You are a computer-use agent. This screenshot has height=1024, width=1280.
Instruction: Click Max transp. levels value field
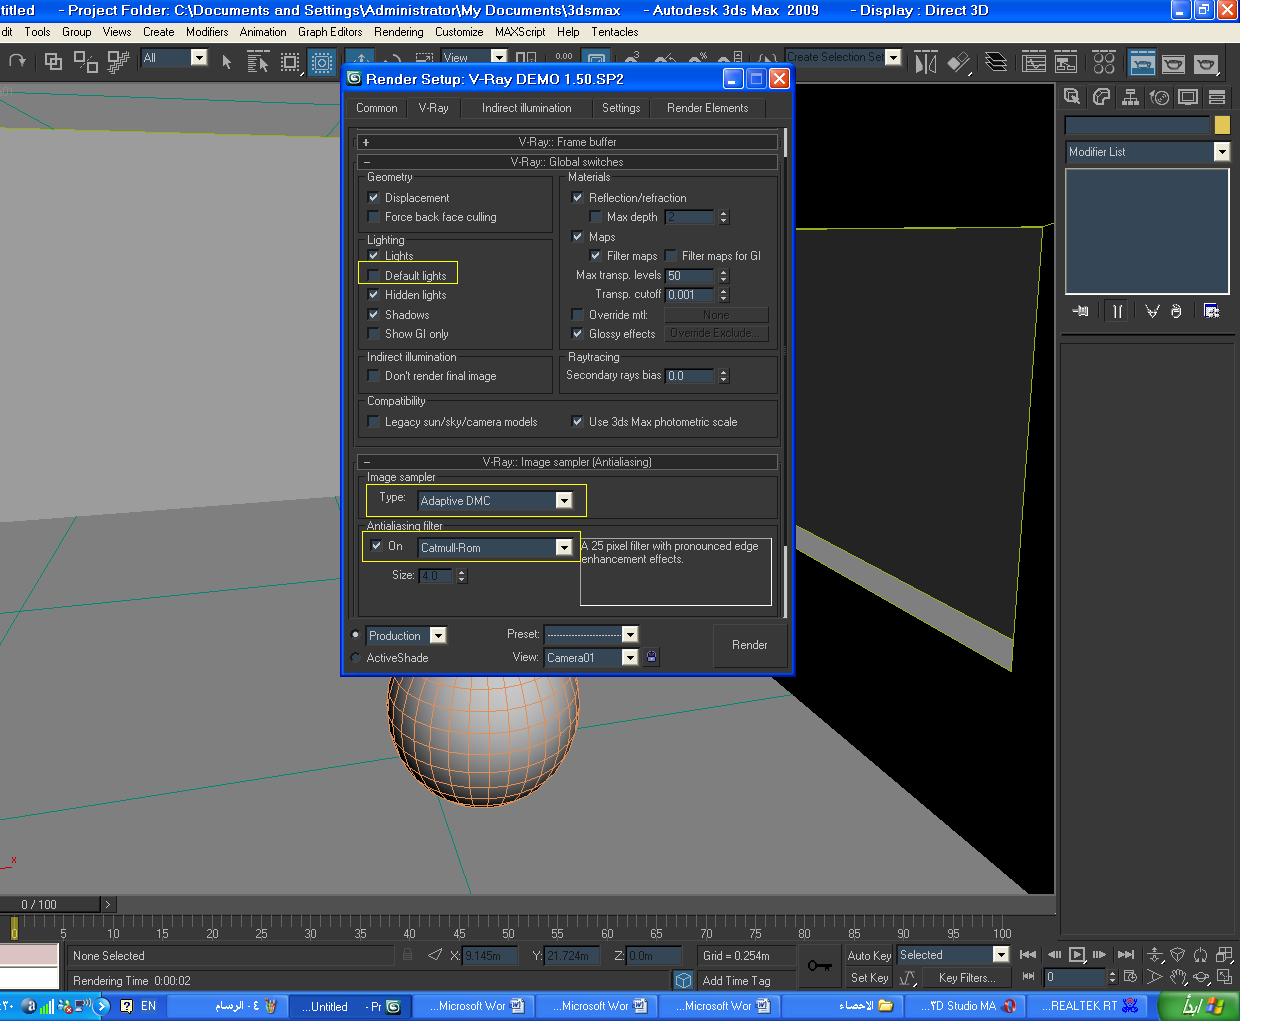point(690,276)
